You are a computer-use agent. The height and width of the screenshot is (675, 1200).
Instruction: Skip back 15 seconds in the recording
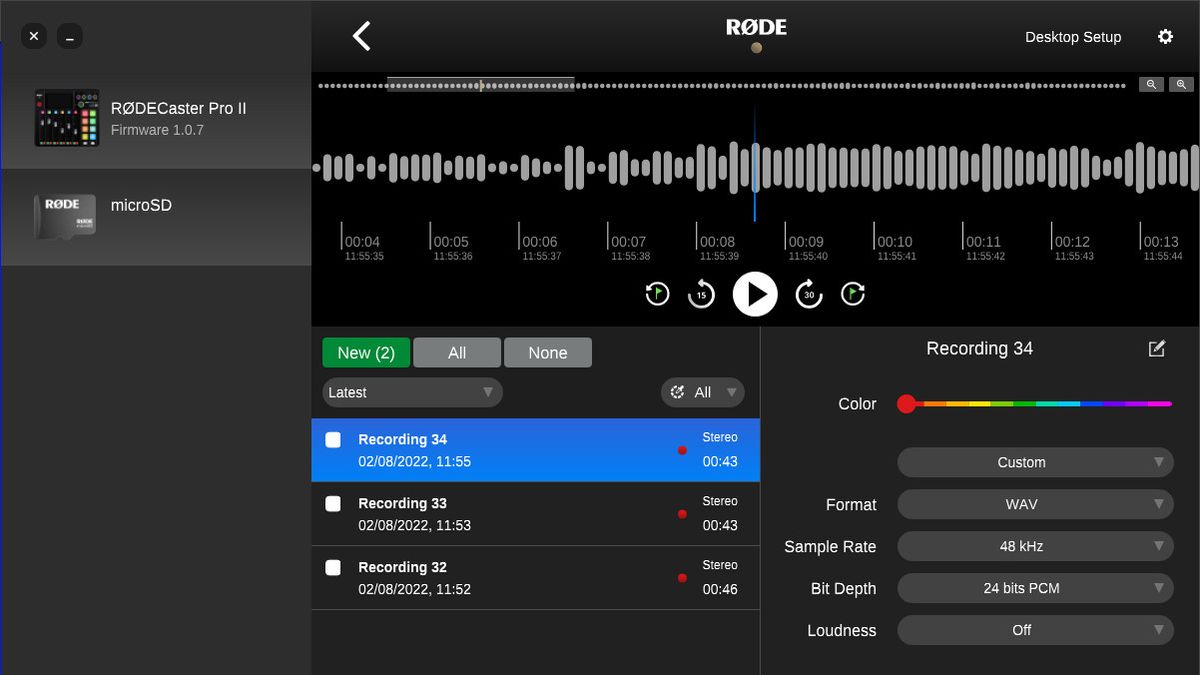pyautogui.click(x=701, y=293)
